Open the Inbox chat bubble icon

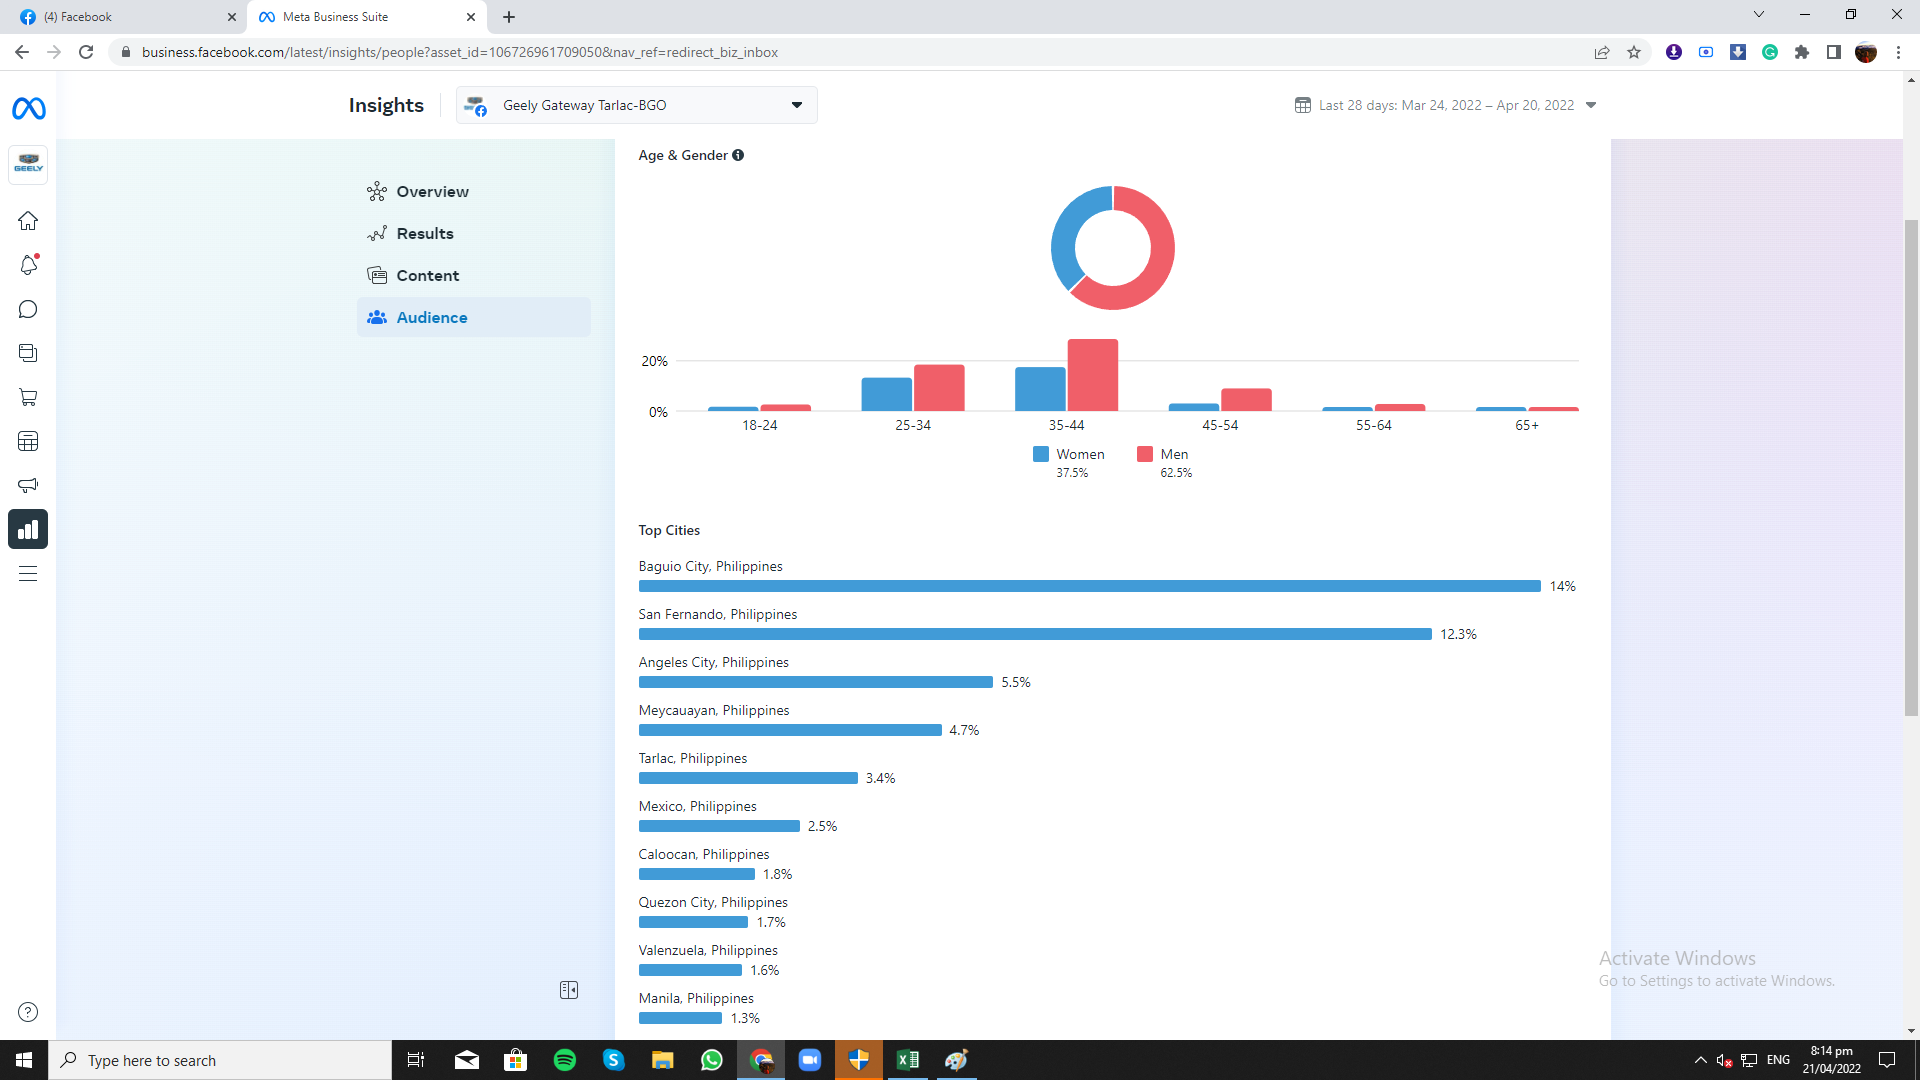(28, 309)
